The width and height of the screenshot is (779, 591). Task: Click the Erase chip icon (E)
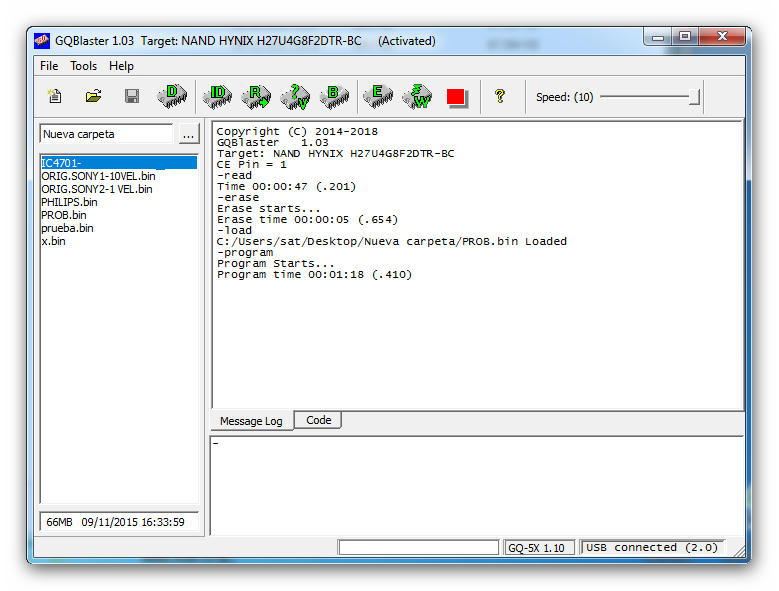[378, 96]
